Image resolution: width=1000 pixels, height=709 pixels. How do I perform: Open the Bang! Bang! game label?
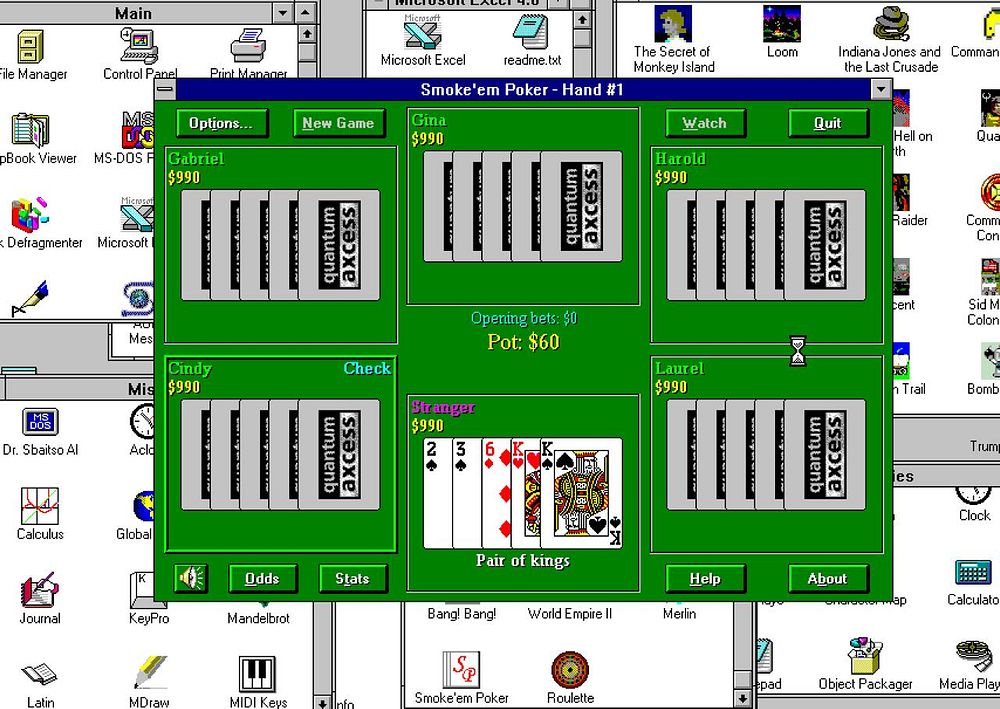(462, 614)
